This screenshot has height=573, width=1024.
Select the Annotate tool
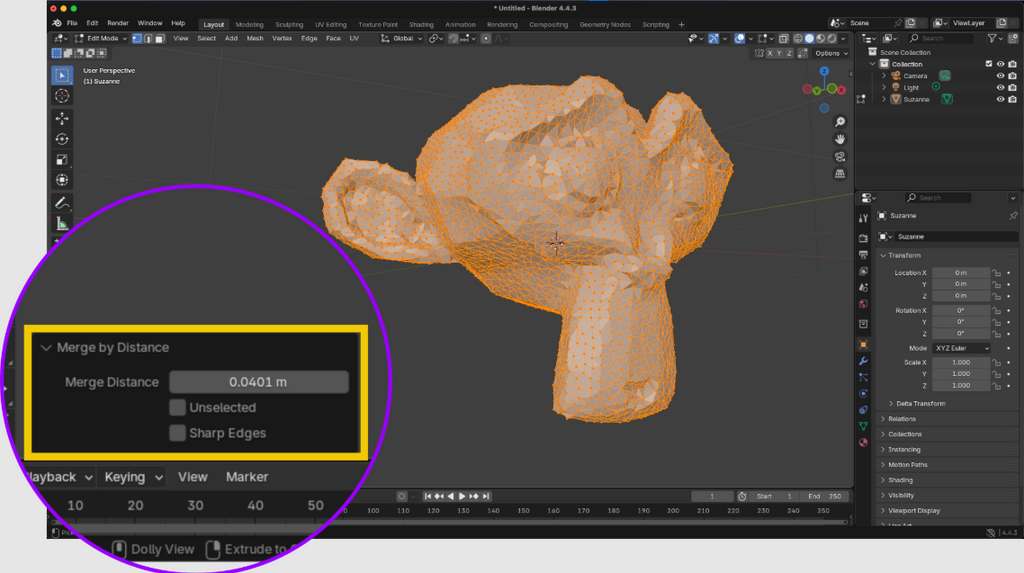point(62,203)
